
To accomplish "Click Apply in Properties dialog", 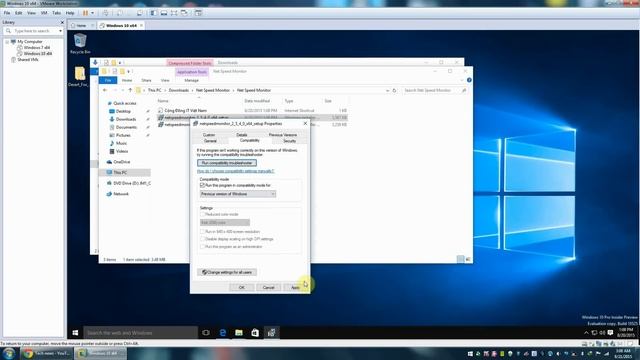I will (x=295, y=287).
